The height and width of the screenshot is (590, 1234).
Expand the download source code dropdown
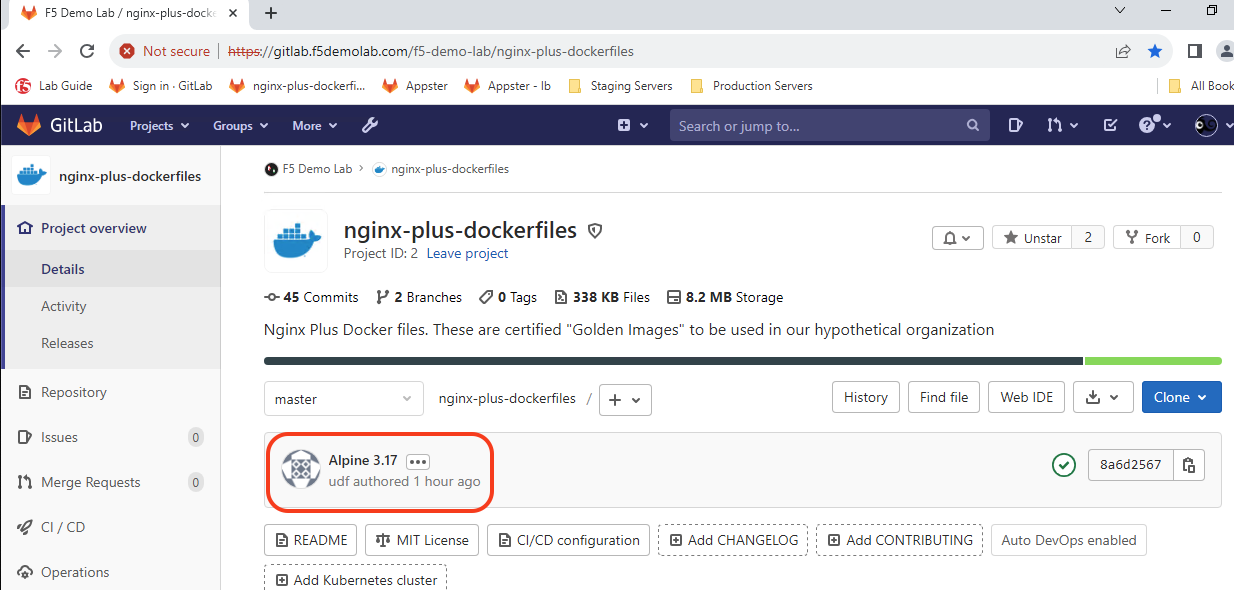(1103, 397)
